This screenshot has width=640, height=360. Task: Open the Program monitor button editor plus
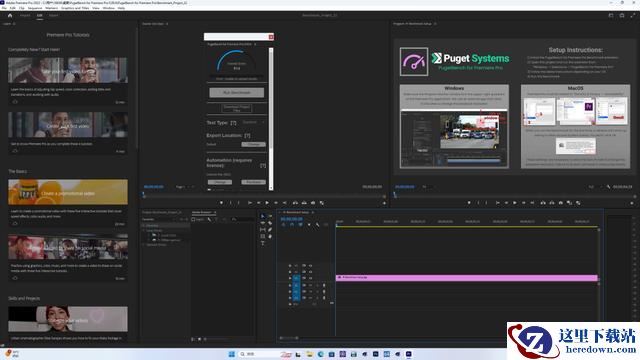632,203
